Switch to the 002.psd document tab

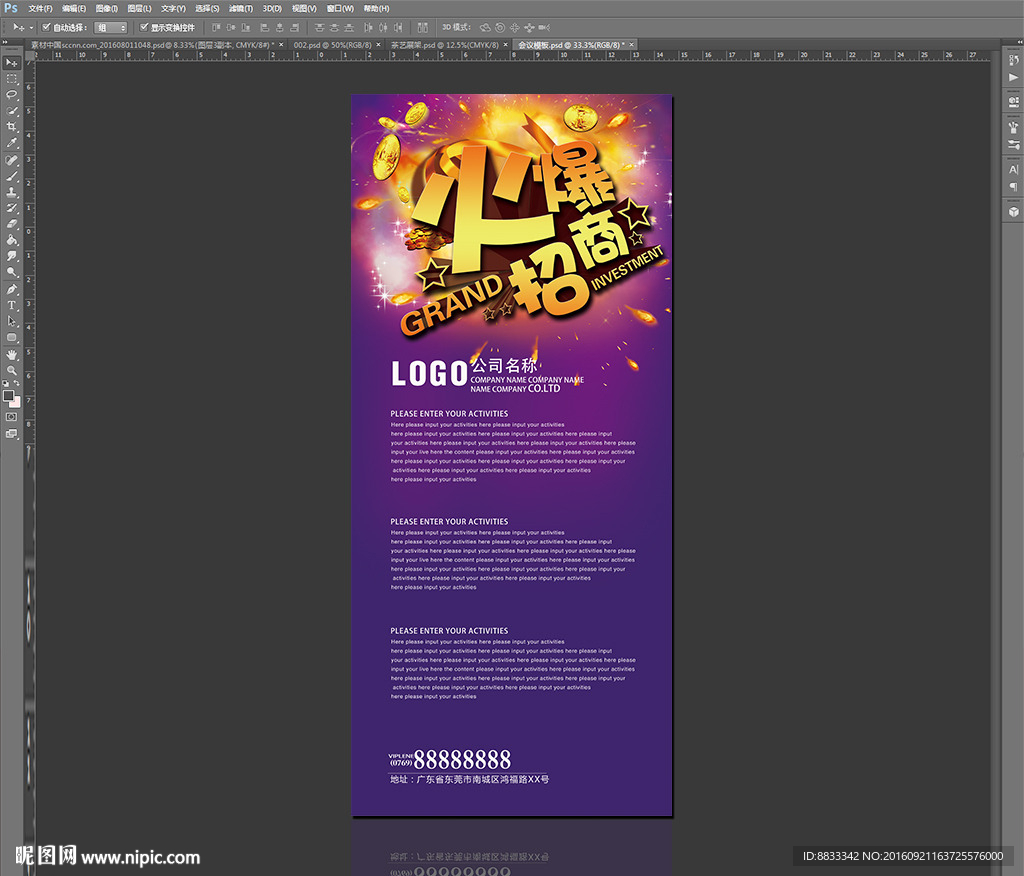[332, 45]
